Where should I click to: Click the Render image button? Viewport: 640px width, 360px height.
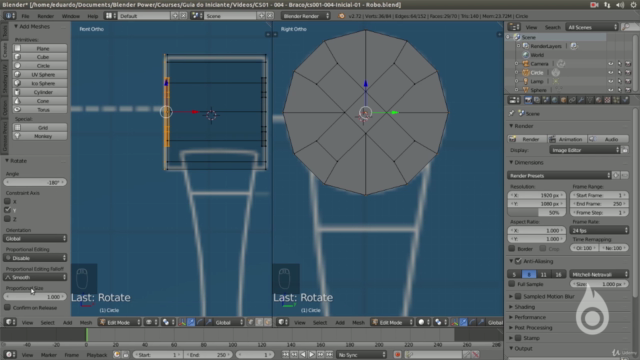527,139
